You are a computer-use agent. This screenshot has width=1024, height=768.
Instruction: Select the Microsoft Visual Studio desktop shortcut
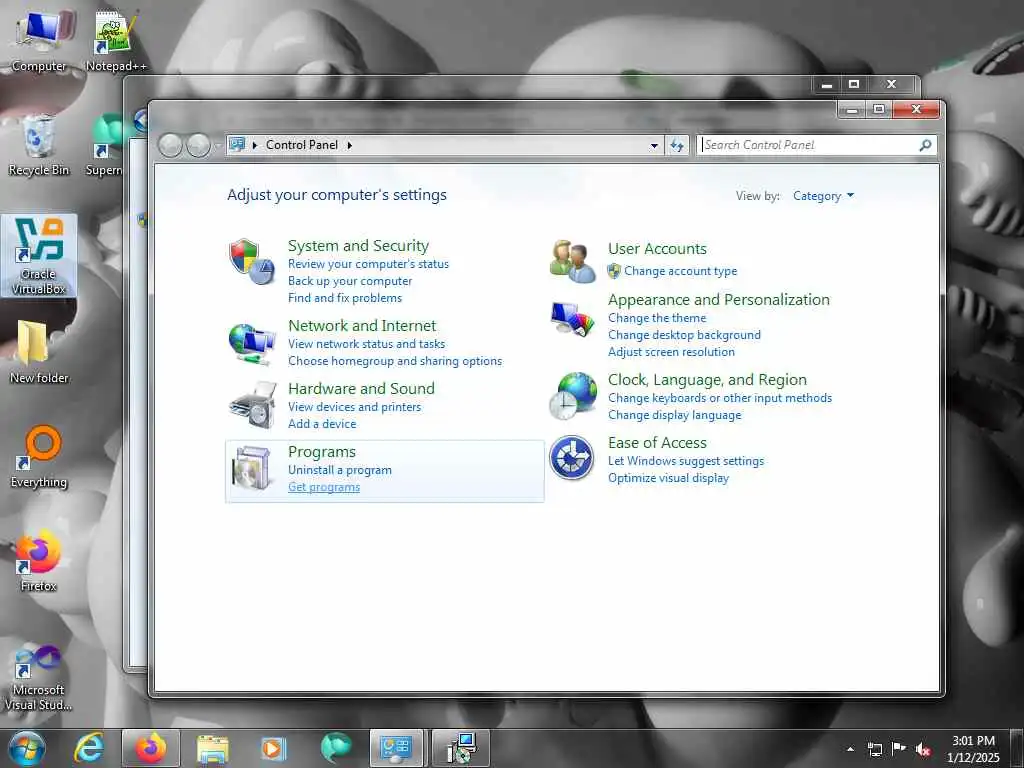point(39,677)
